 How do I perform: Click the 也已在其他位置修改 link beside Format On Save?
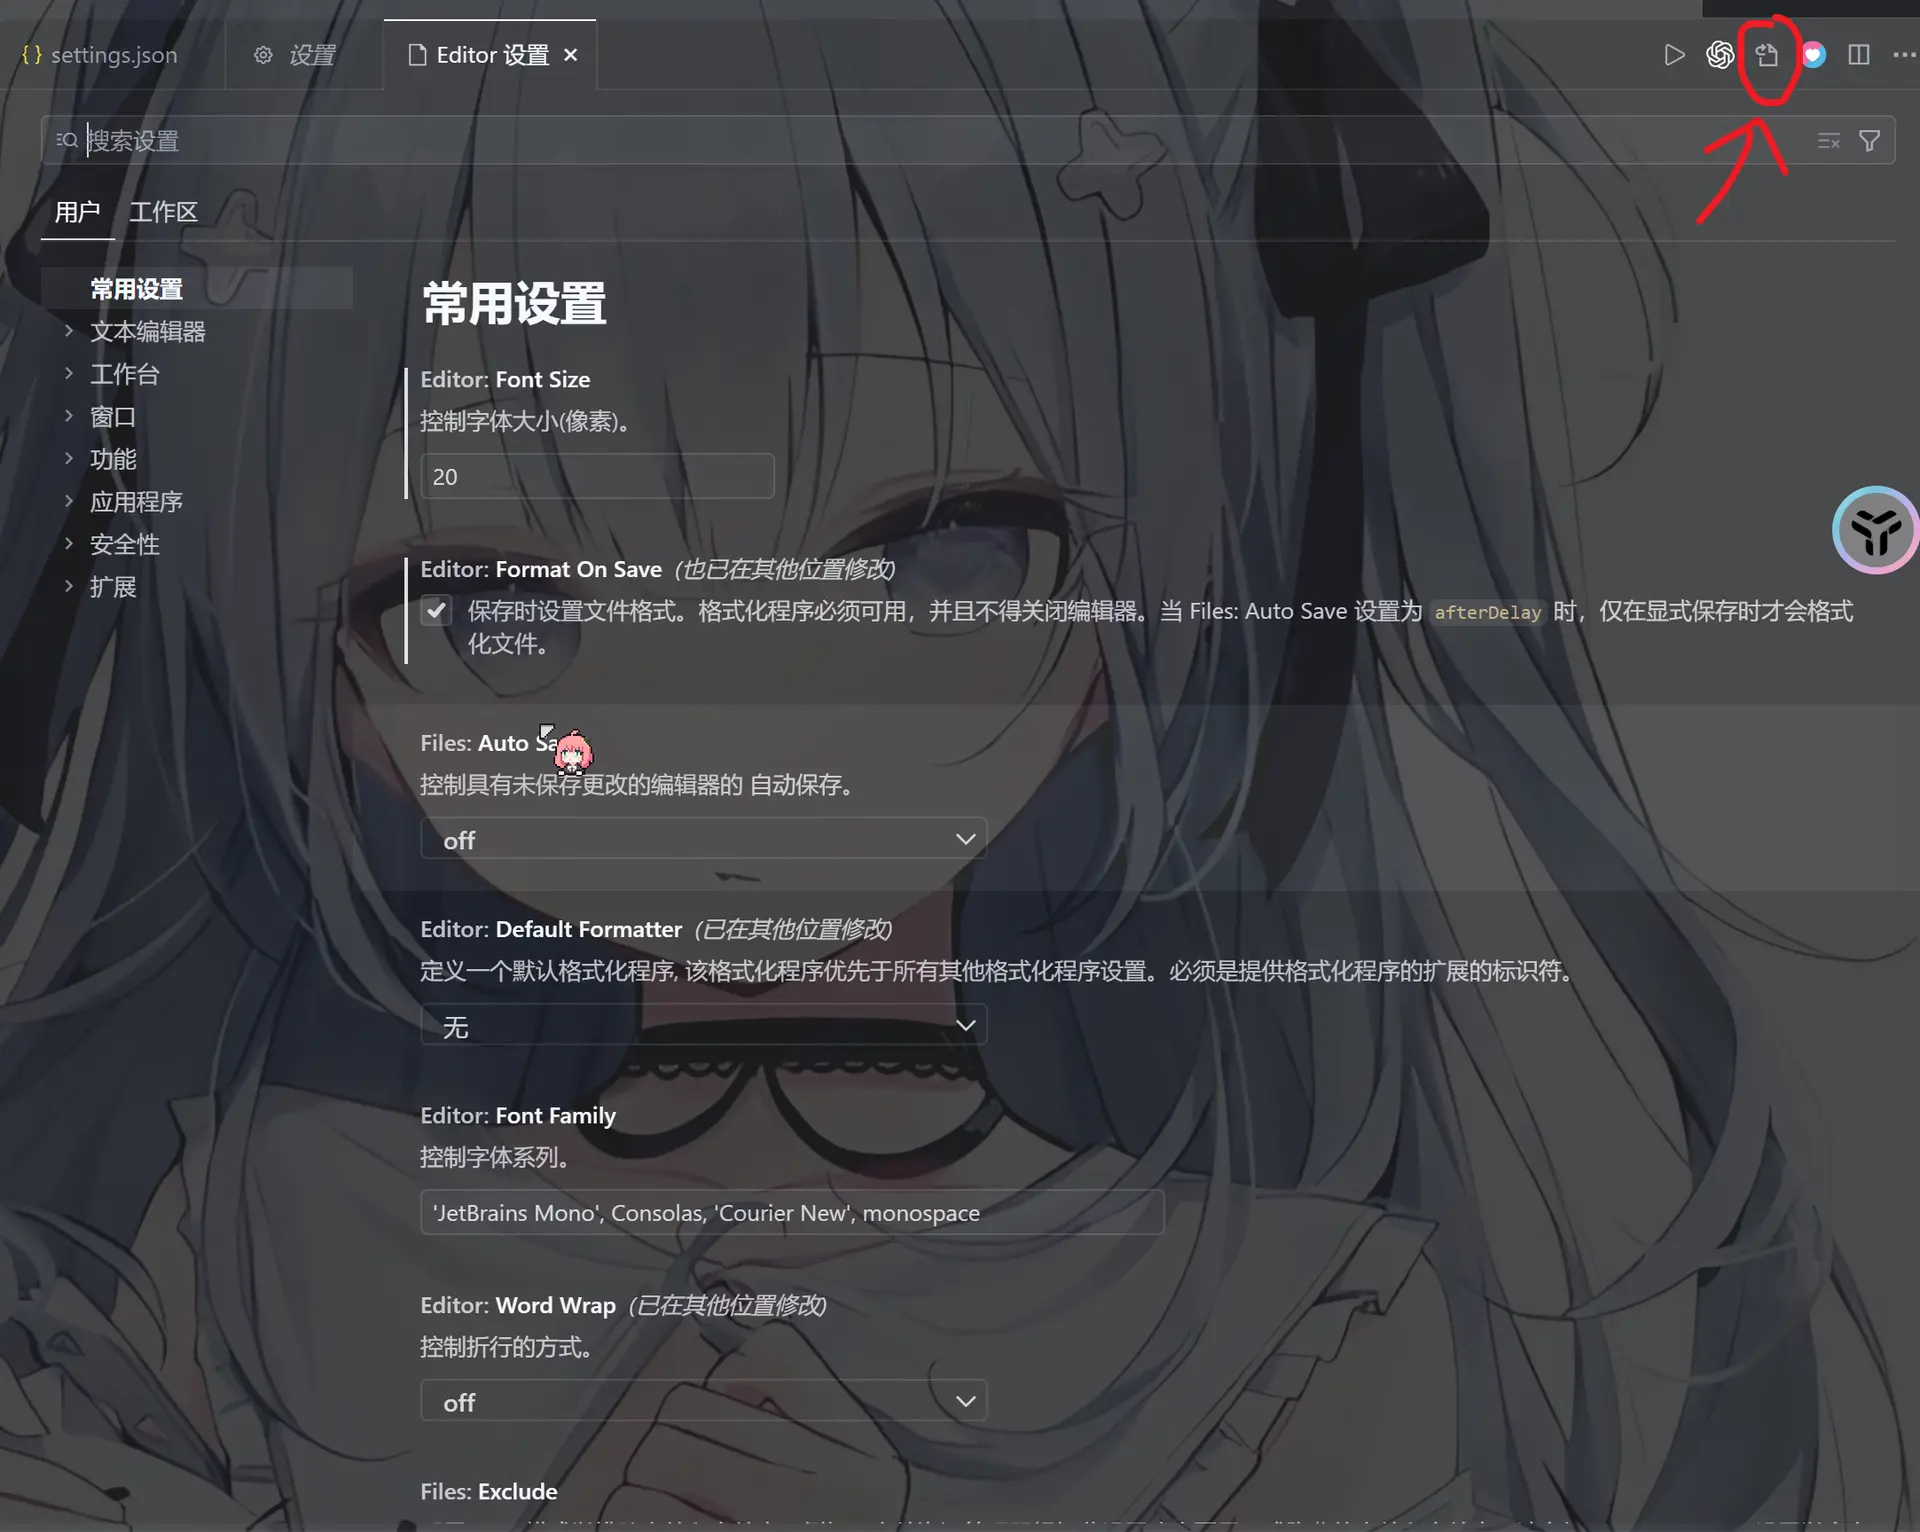point(784,570)
